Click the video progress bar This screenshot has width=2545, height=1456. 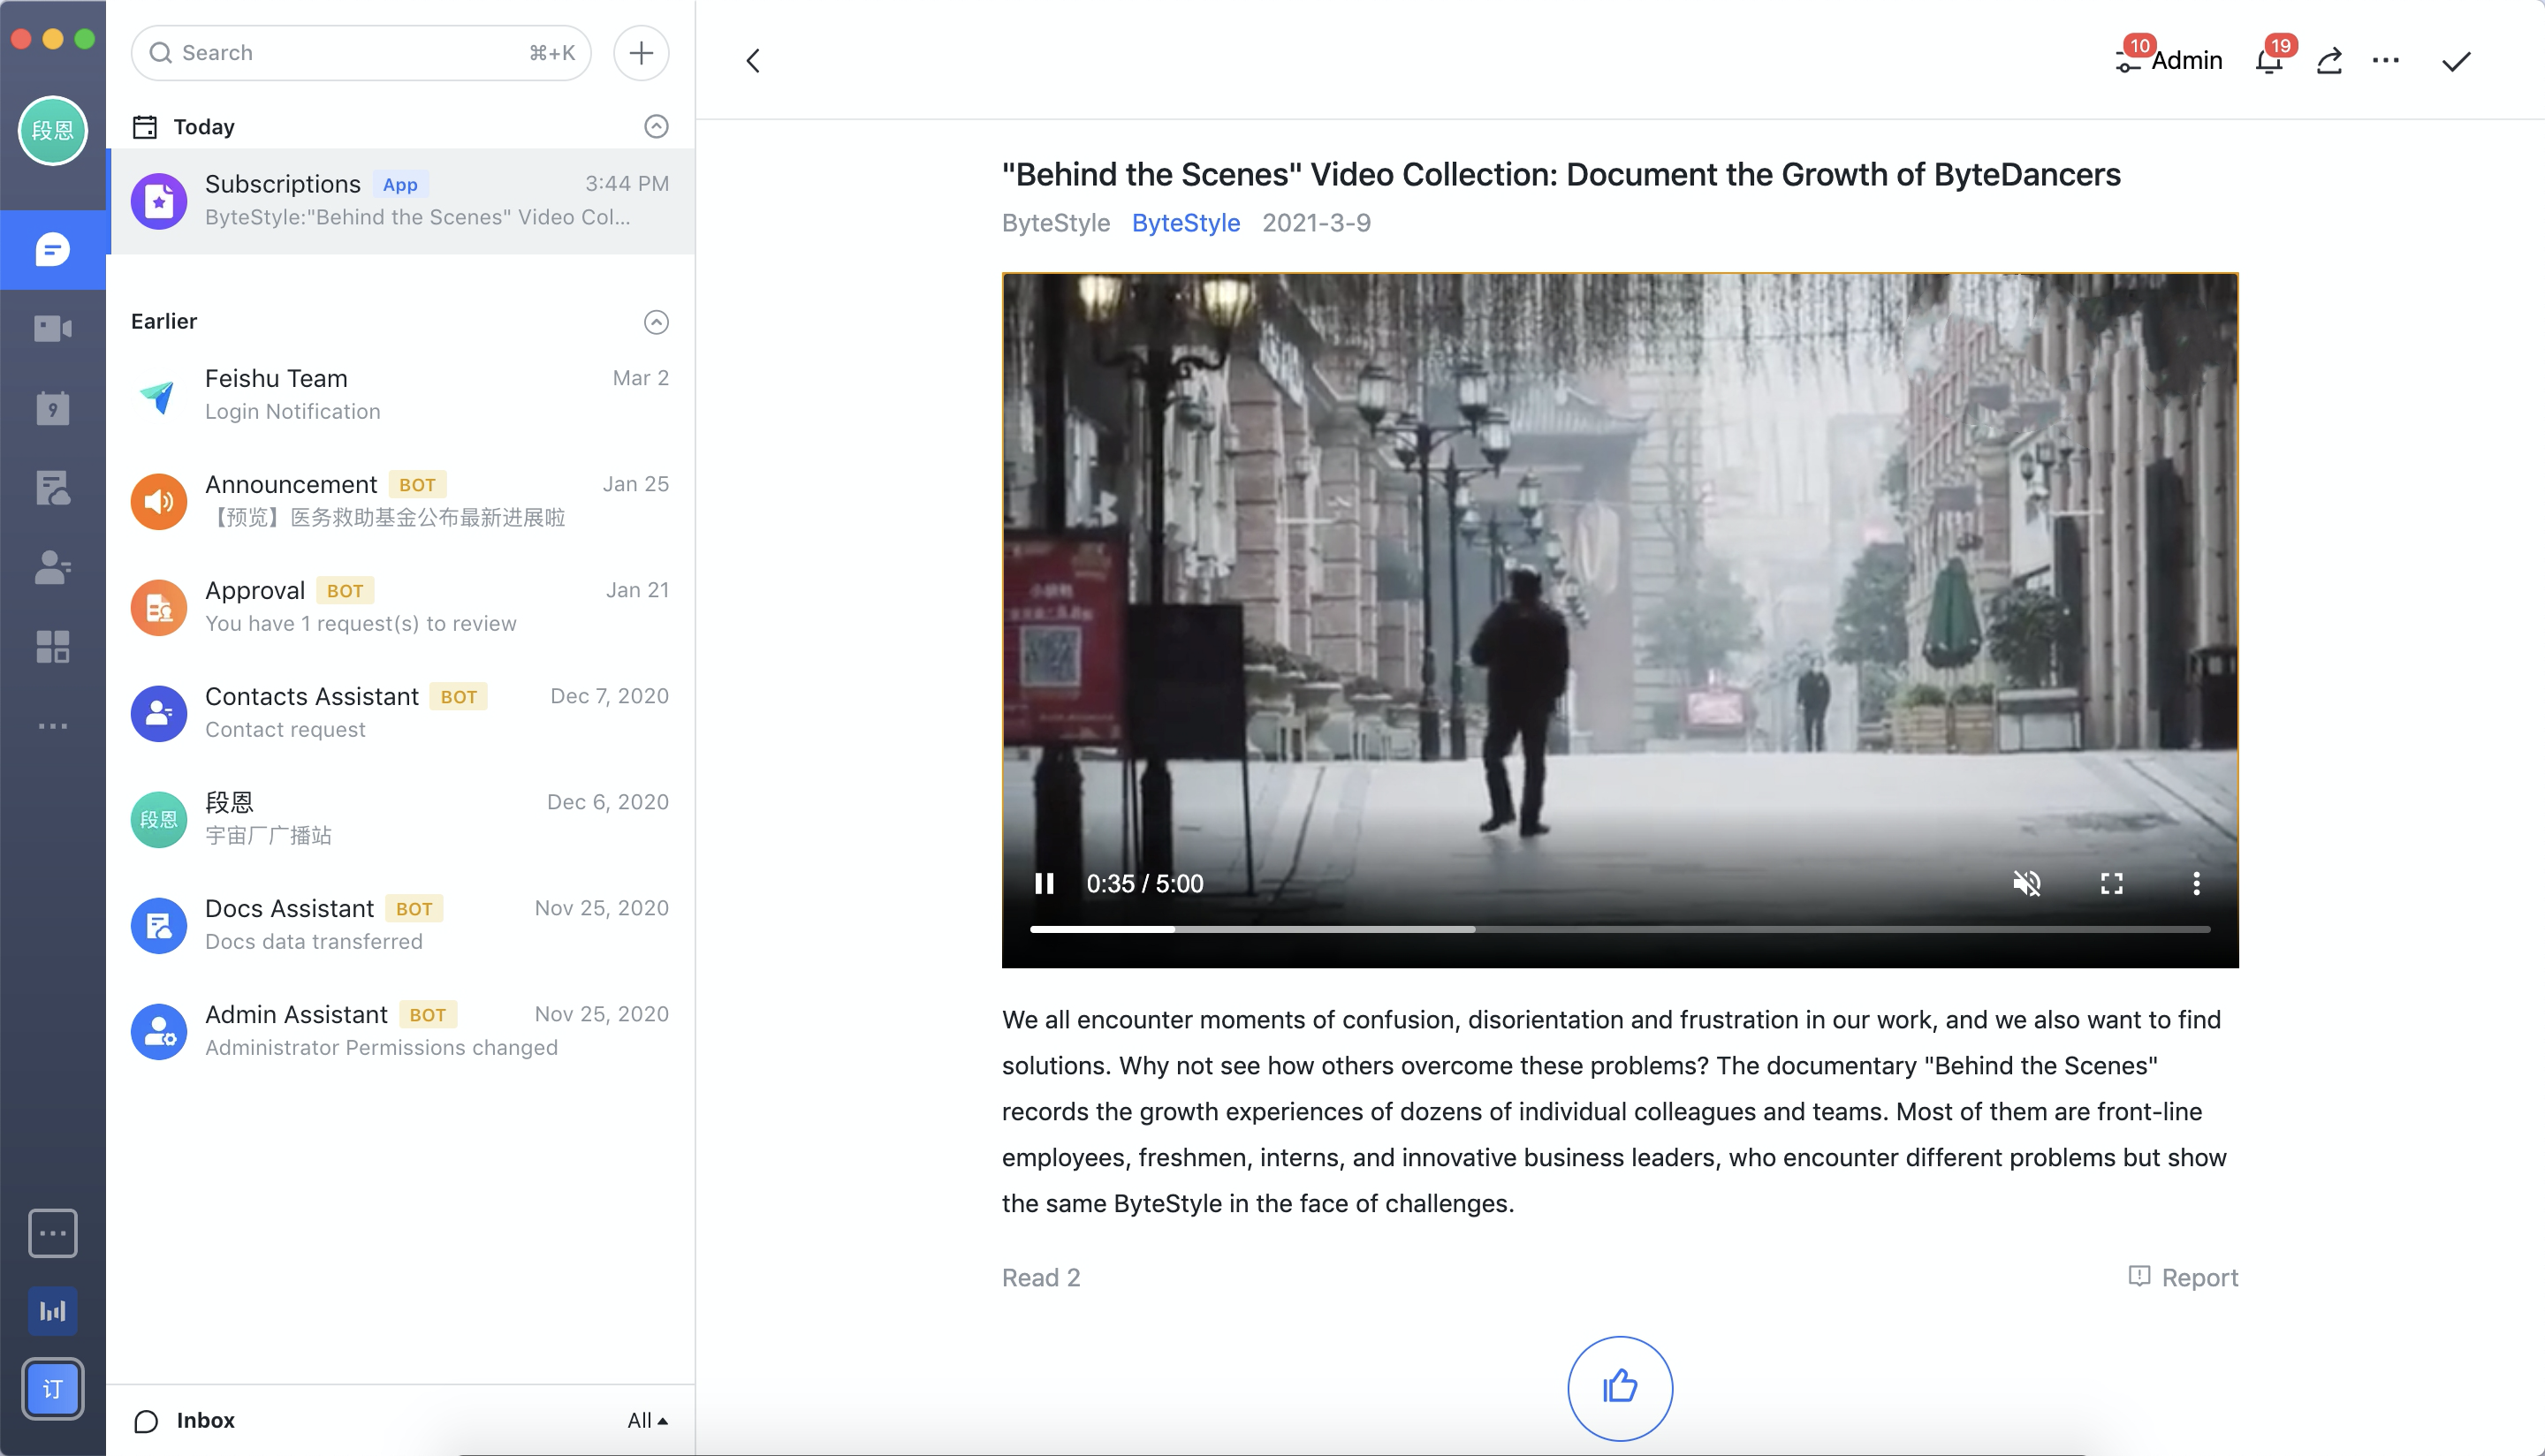pyautogui.click(x=1619, y=929)
